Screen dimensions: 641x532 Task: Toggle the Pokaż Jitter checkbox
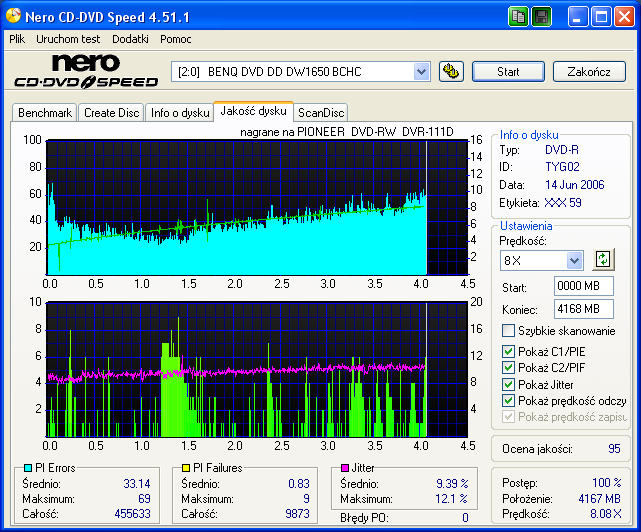pos(509,384)
